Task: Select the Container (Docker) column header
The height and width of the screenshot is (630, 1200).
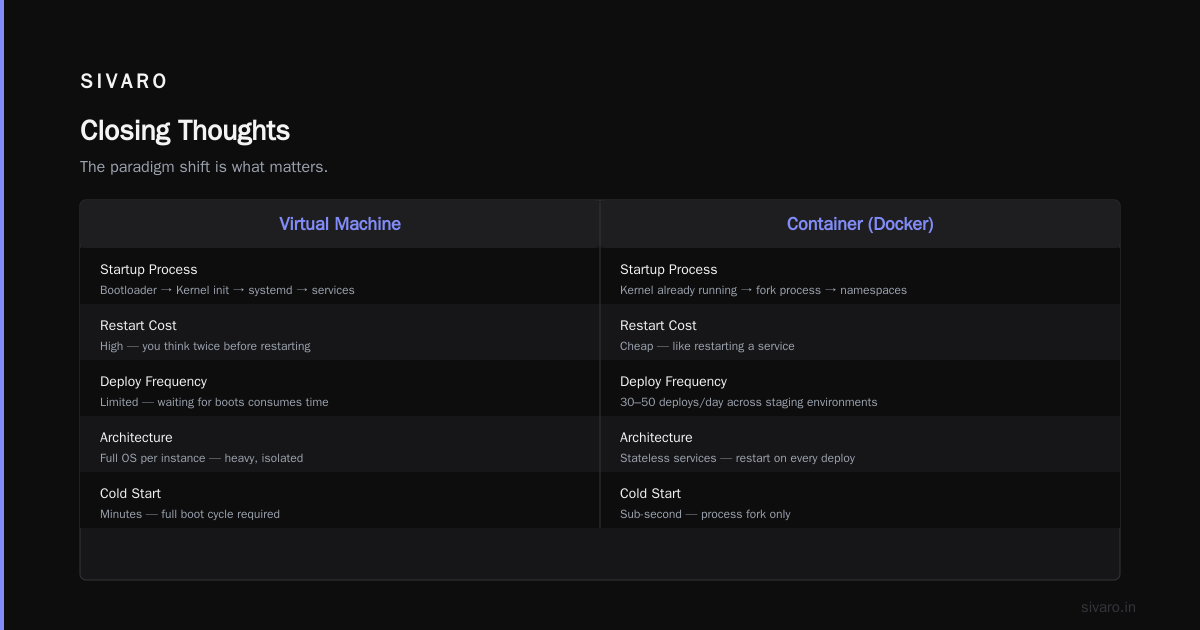Action: point(860,224)
